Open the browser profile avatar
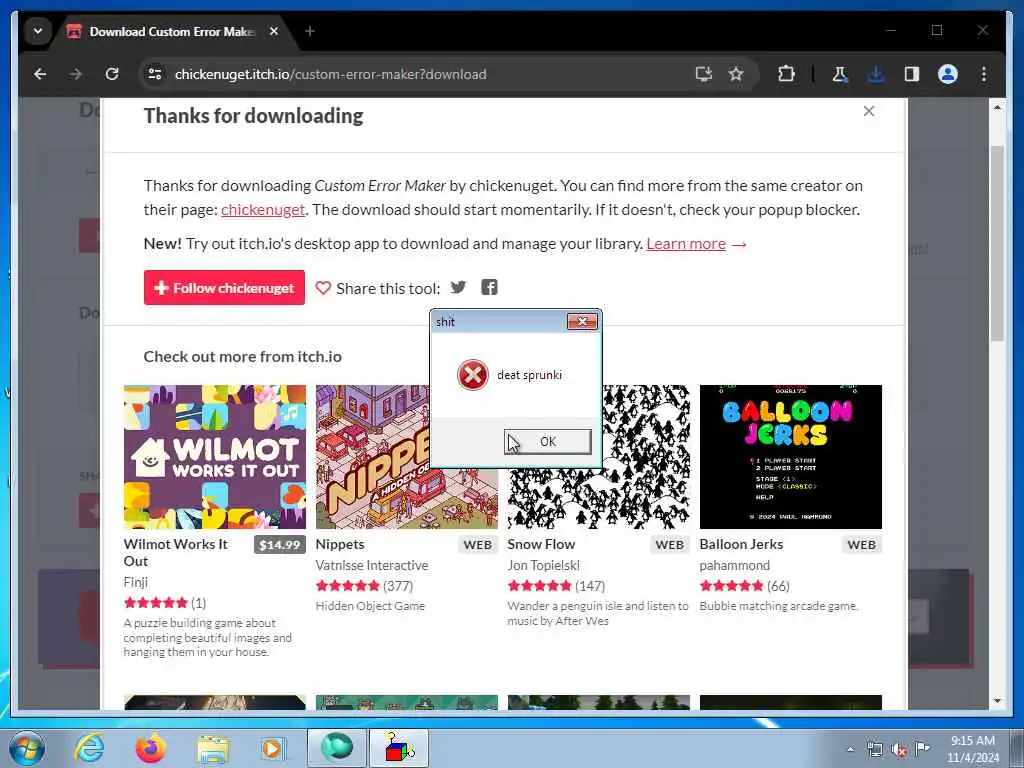Viewport: 1024px width, 768px height. [948, 74]
